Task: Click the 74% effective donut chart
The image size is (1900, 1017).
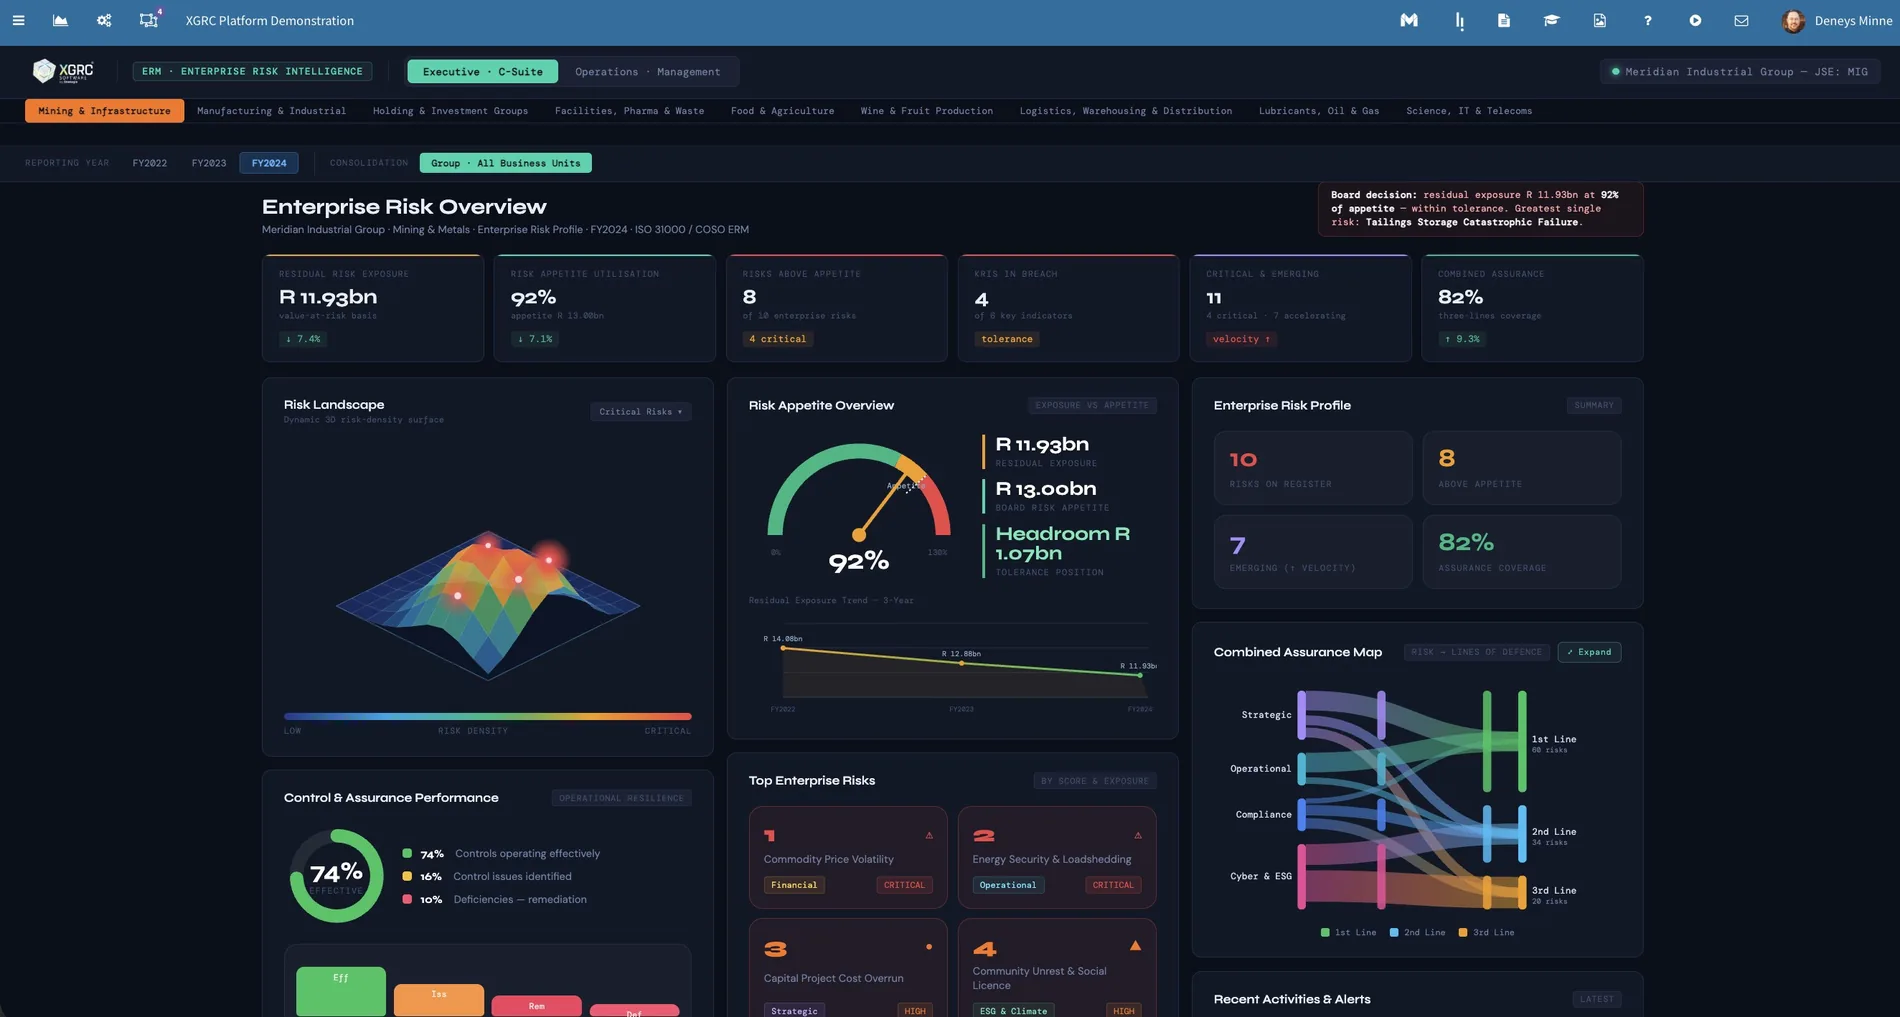Action: point(336,876)
